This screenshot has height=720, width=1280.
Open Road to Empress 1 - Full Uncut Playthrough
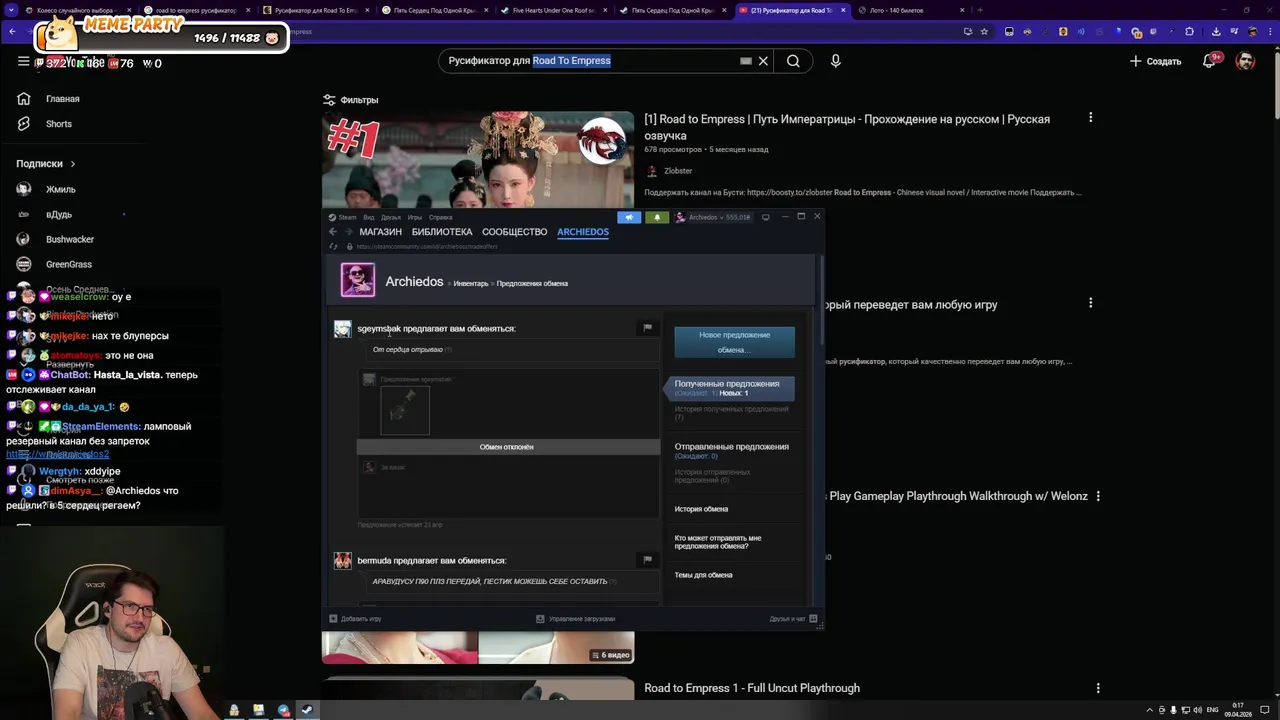[x=752, y=688]
